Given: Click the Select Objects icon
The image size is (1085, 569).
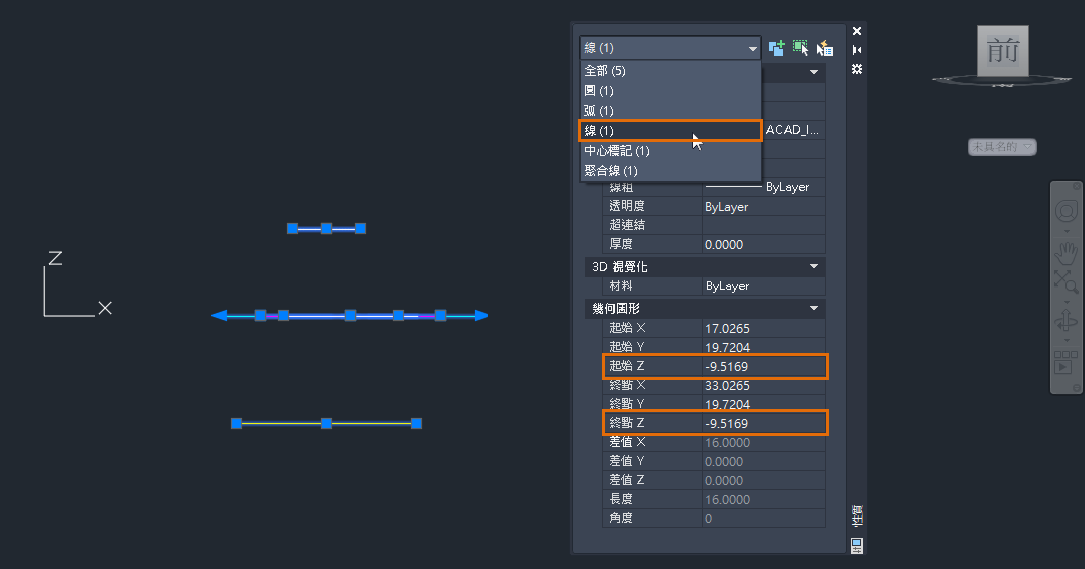Looking at the screenshot, I should click(x=800, y=47).
